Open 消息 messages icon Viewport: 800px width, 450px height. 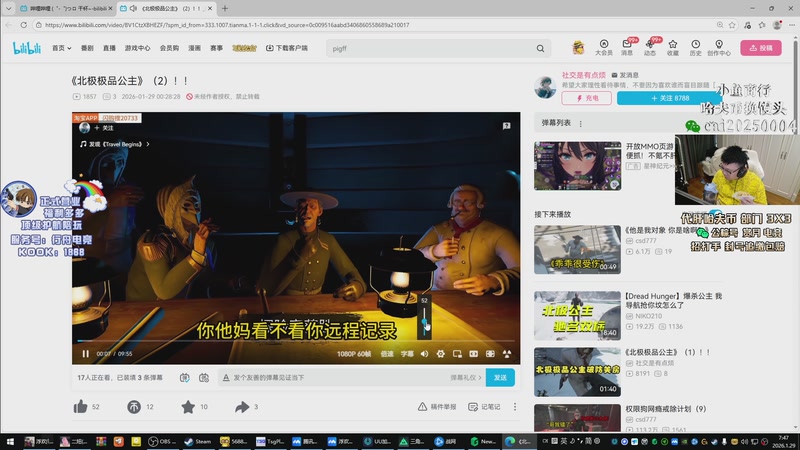tap(627, 48)
